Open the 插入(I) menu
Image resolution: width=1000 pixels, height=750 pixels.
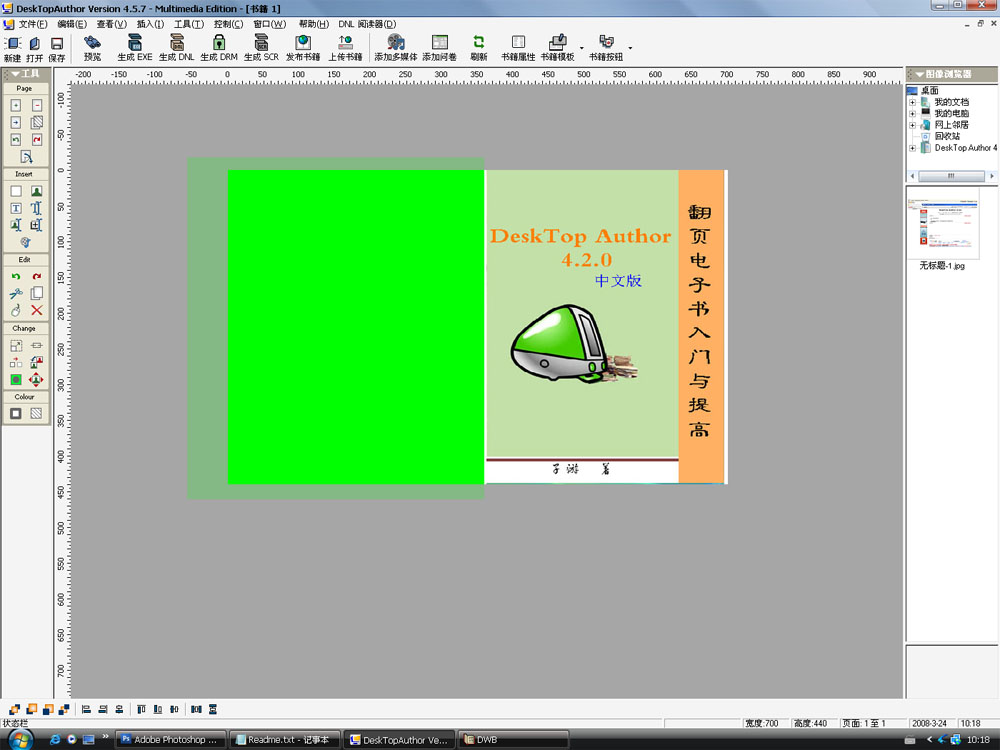tap(151, 24)
